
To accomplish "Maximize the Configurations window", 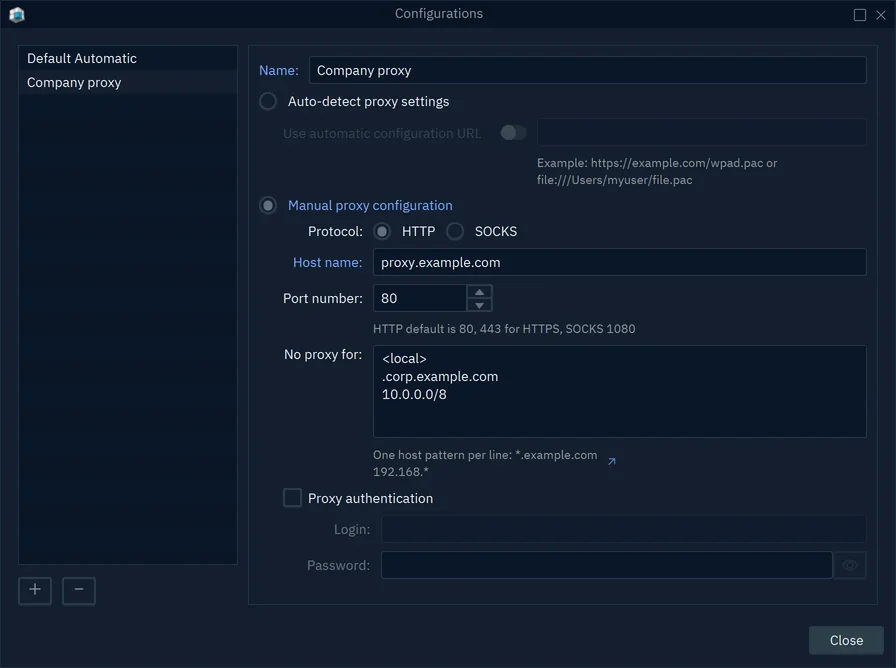I will [x=859, y=15].
